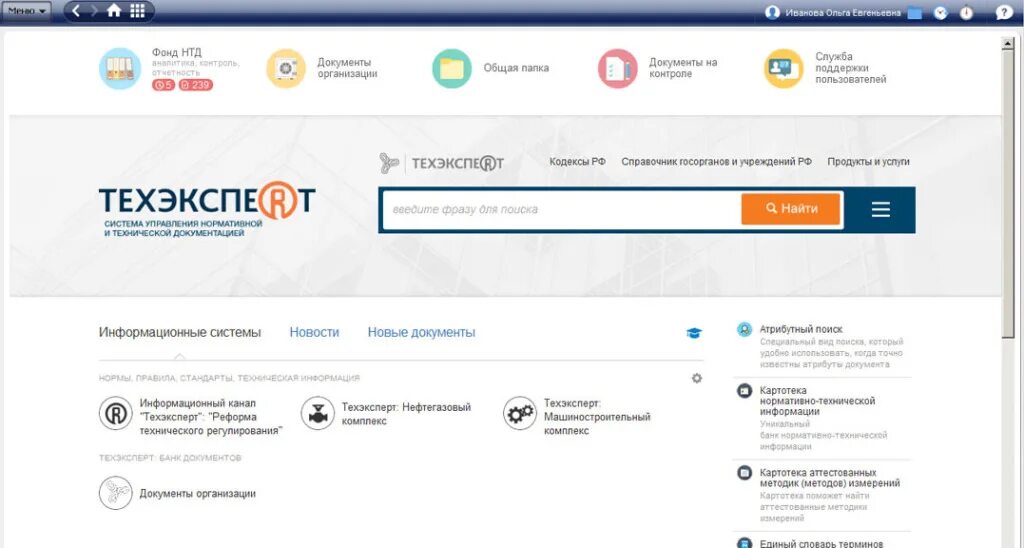
Task: Click the orange Найти button
Action: (x=791, y=209)
